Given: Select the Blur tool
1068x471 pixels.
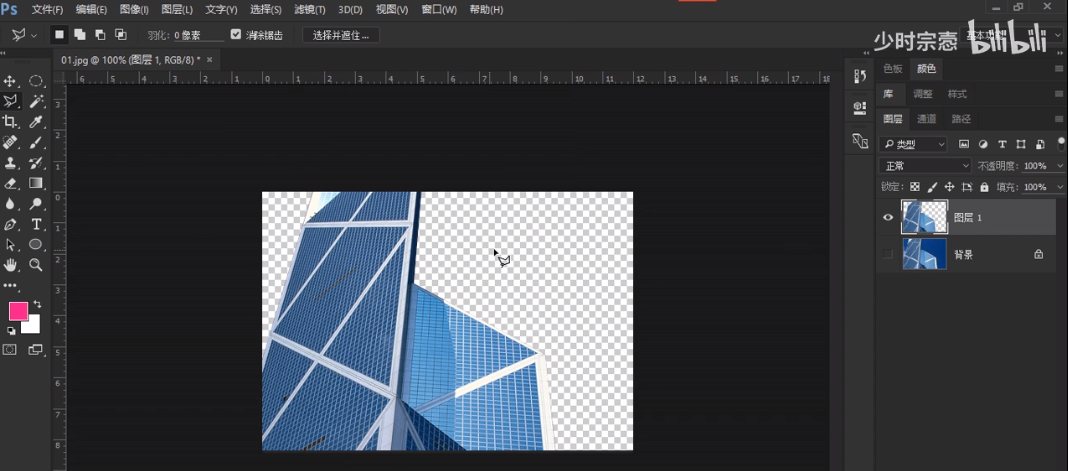Looking at the screenshot, I should (10, 204).
